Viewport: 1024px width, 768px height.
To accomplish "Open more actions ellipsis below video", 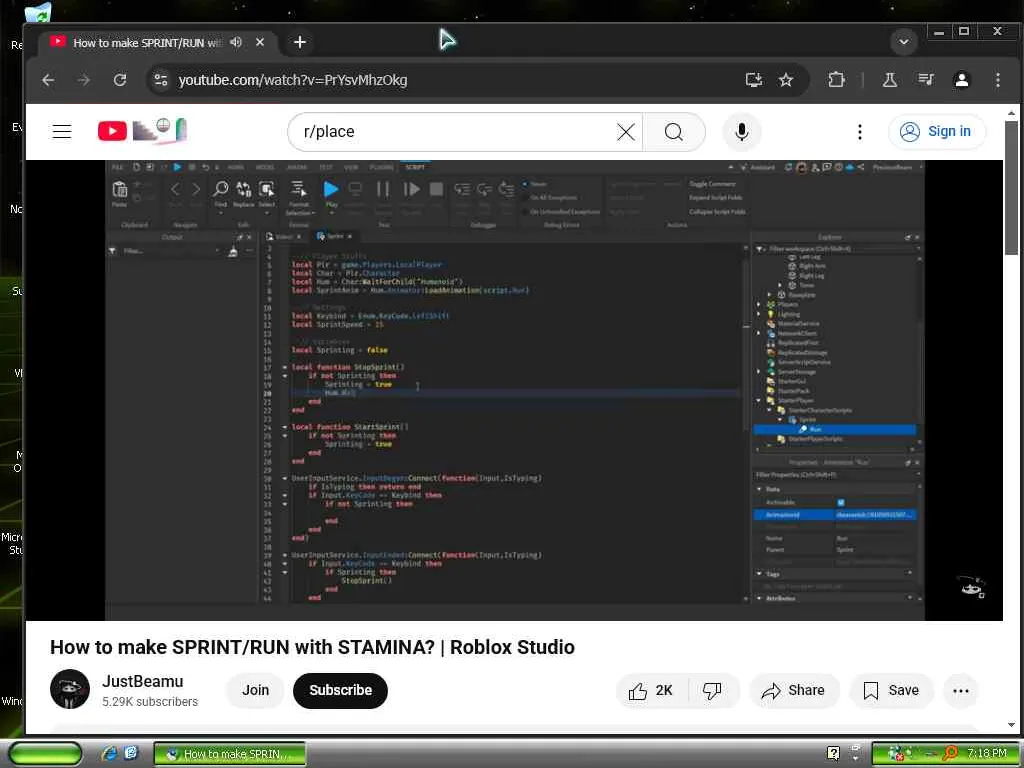I will (961, 690).
